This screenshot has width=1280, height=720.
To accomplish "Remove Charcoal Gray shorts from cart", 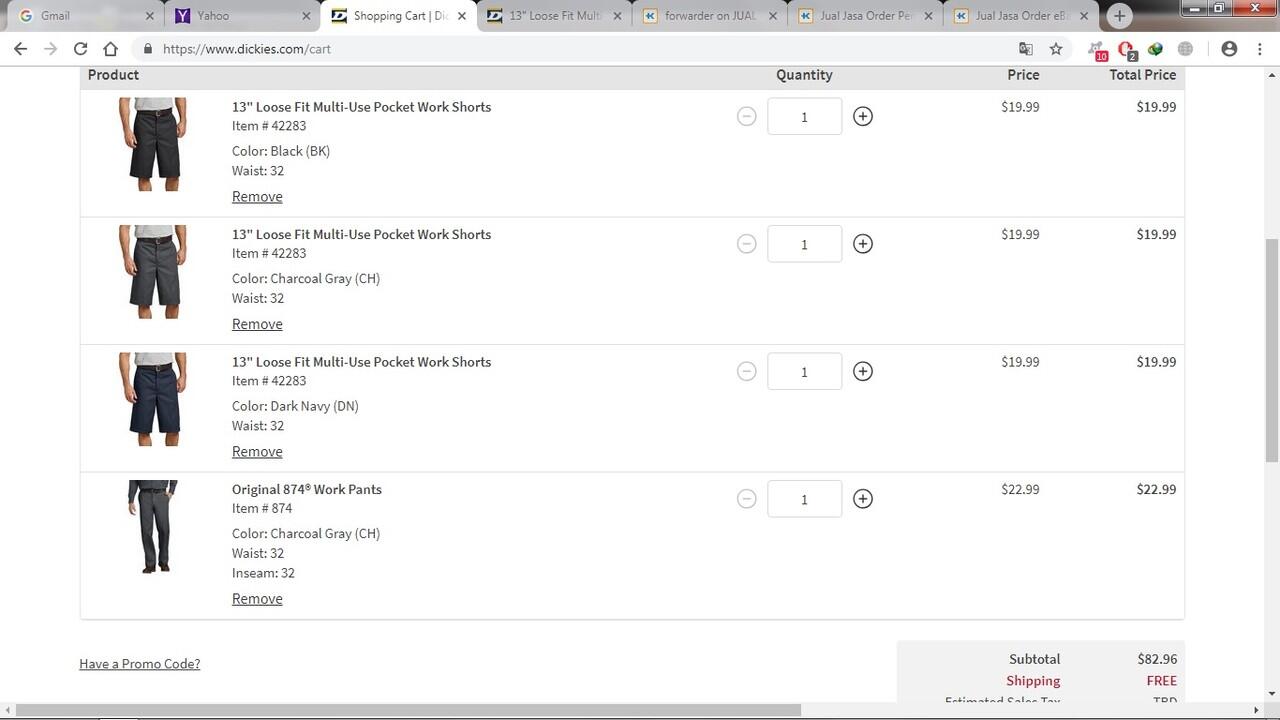I will click(257, 324).
